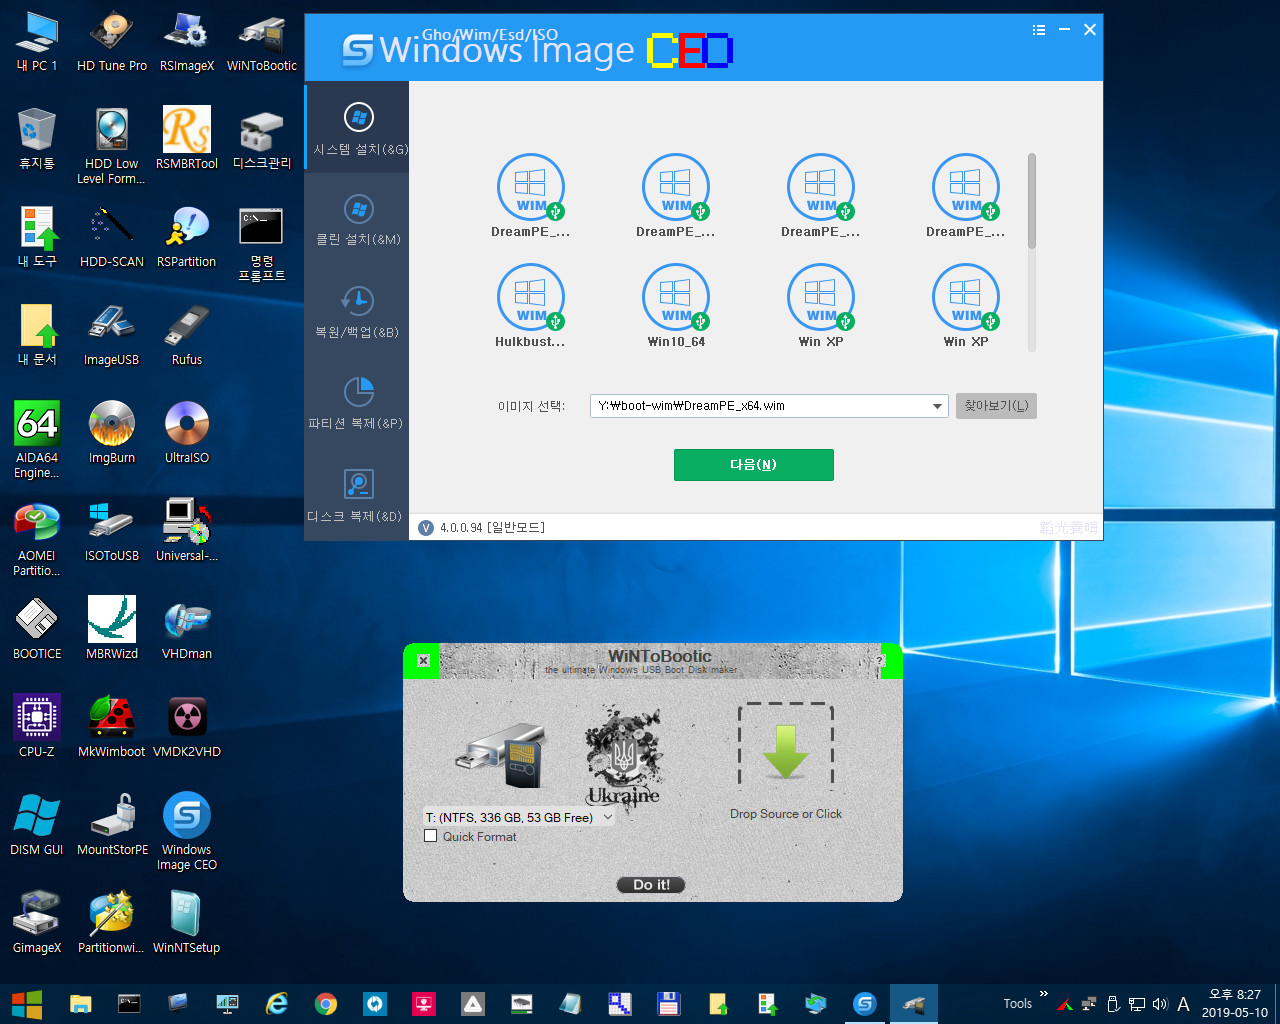Open UltraISO desktop icon

(187, 433)
